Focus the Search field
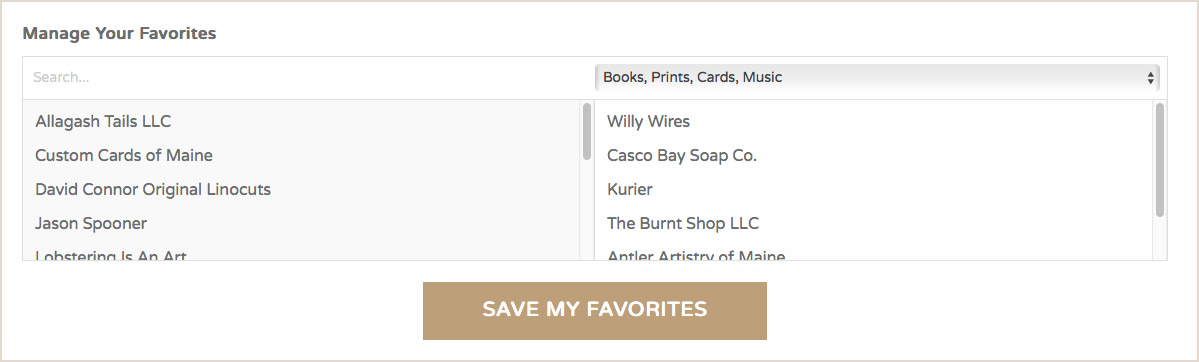Viewport: 1199px width, 362px height. [x=306, y=77]
